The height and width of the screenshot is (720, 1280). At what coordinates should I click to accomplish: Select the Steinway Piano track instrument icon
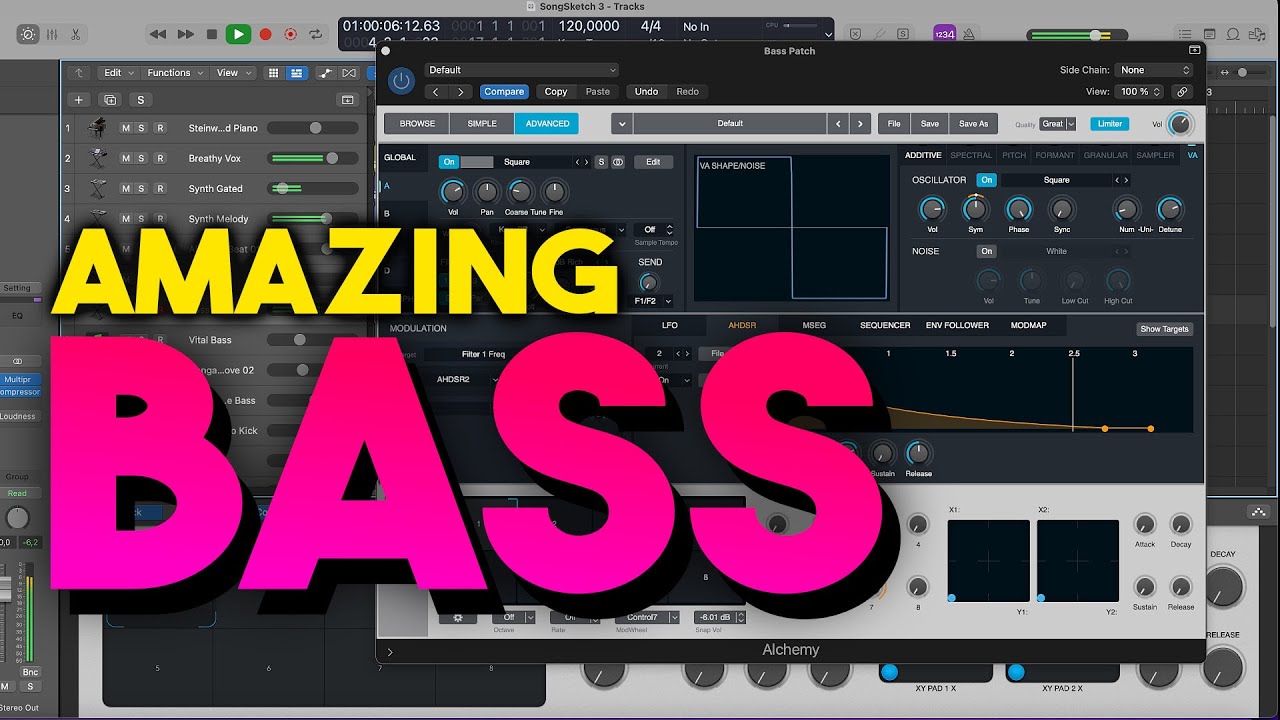pos(98,128)
